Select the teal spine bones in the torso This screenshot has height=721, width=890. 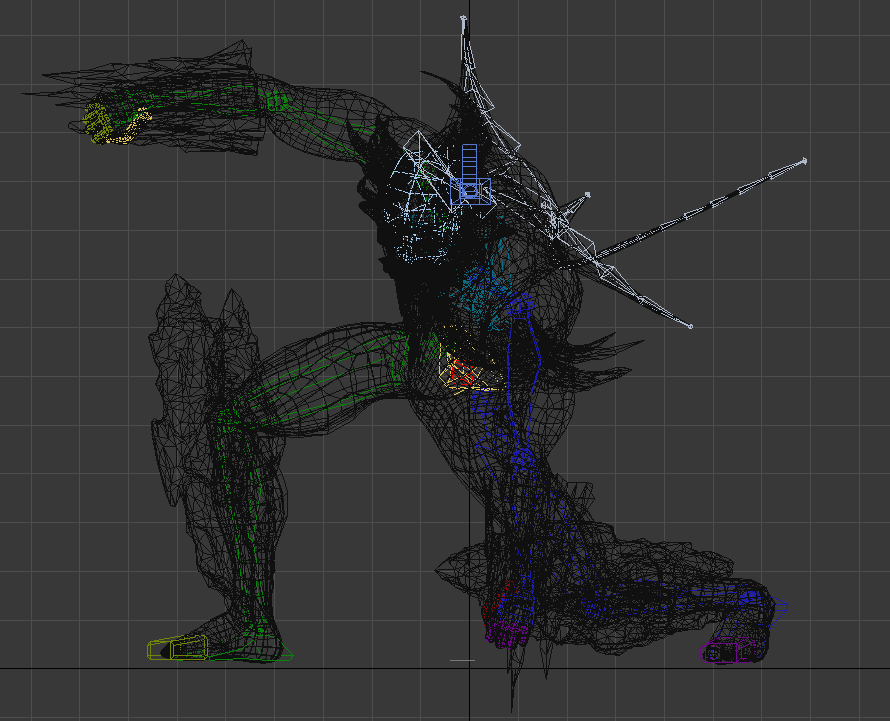coord(480,290)
